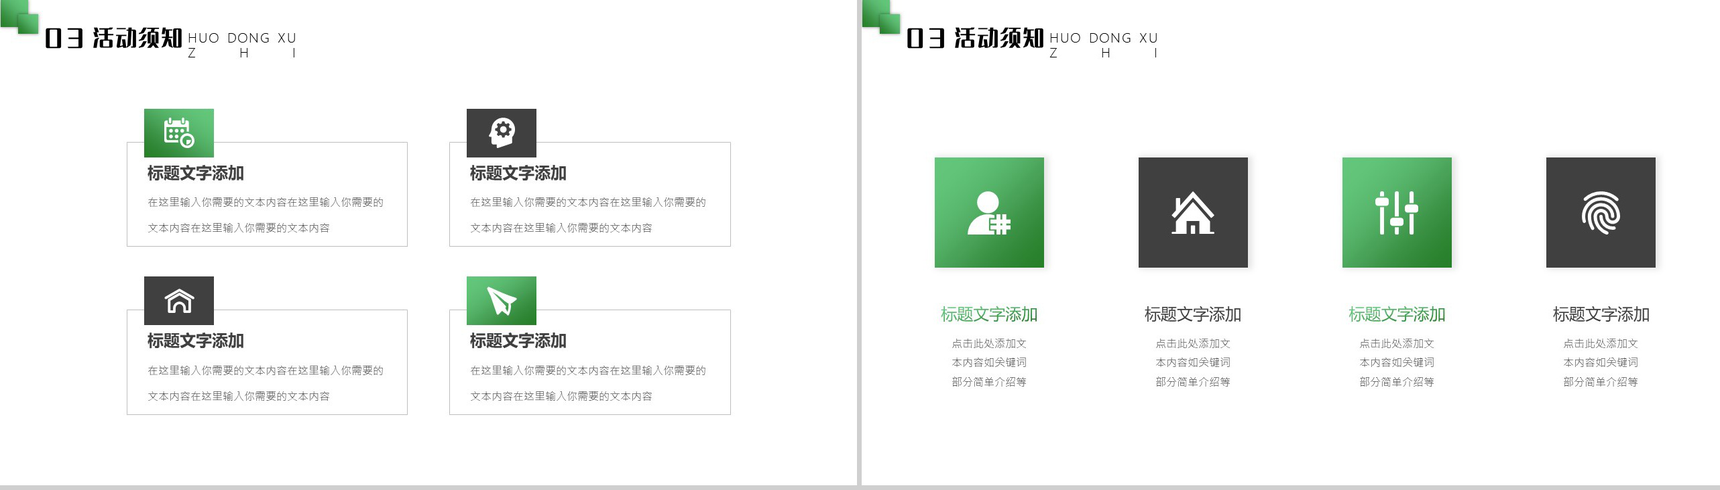Select the dark solid home icon tile

(x=1193, y=212)
